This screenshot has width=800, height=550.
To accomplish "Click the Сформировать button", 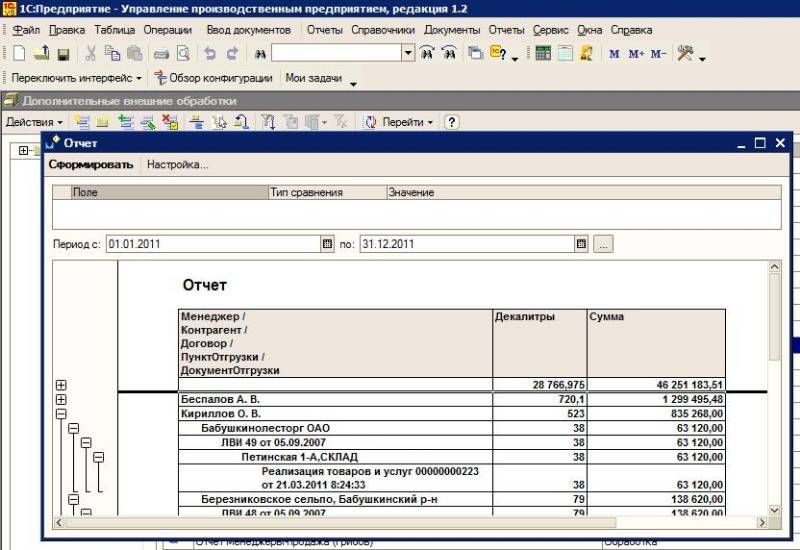I will click(91, 165).
